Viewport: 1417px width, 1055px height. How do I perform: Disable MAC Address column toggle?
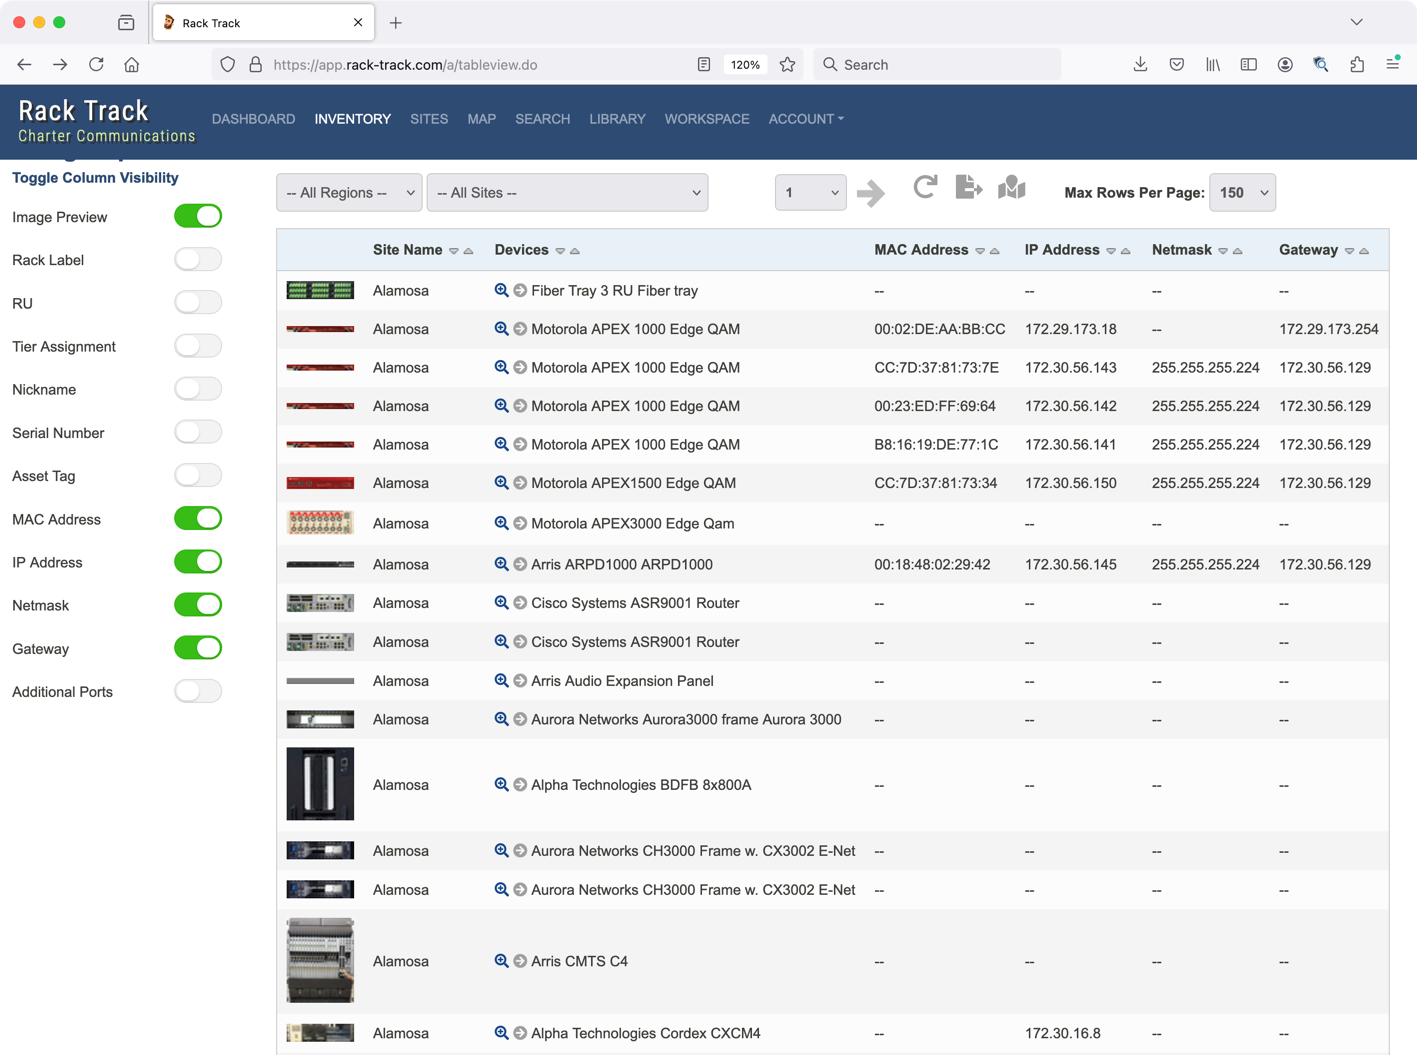coord(198,519)
